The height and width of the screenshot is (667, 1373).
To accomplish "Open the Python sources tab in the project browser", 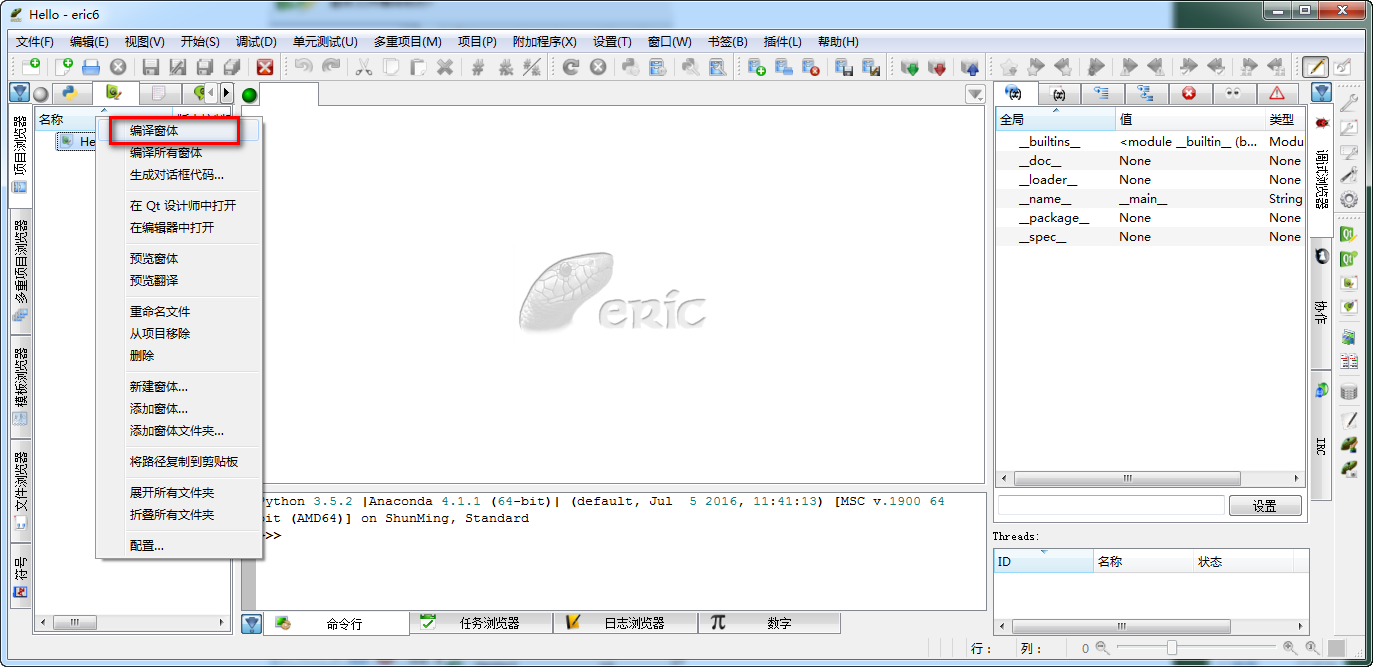I will click(70, 93).
